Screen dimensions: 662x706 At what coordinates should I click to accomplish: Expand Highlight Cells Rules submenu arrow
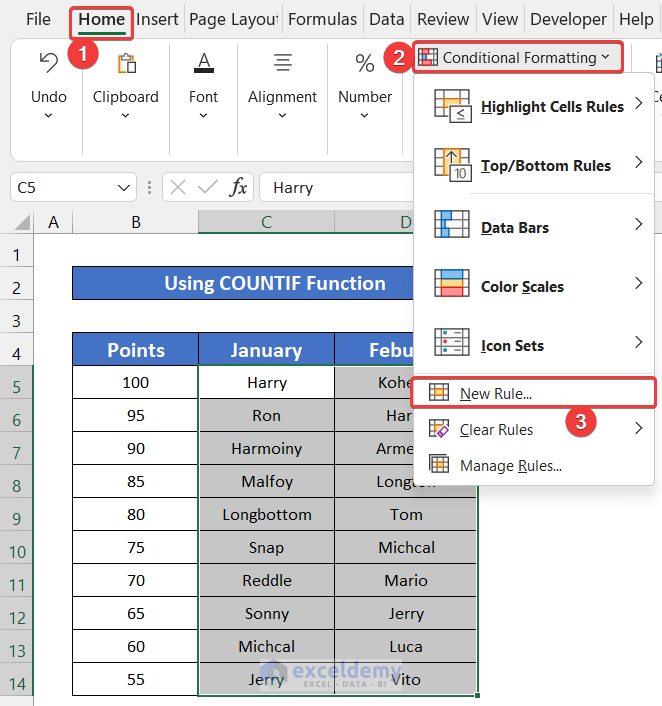(x=639, y=104)
